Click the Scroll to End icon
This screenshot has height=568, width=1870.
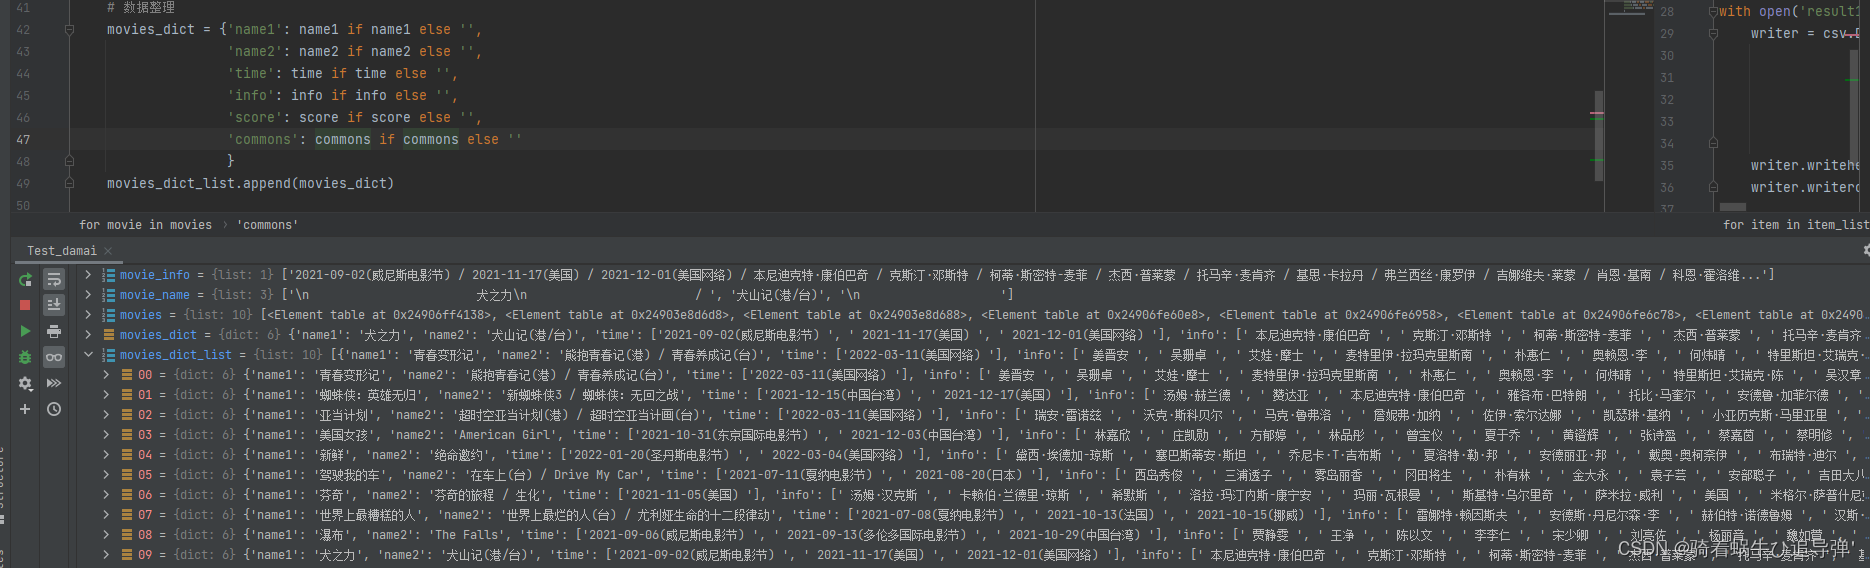[54, 305]
